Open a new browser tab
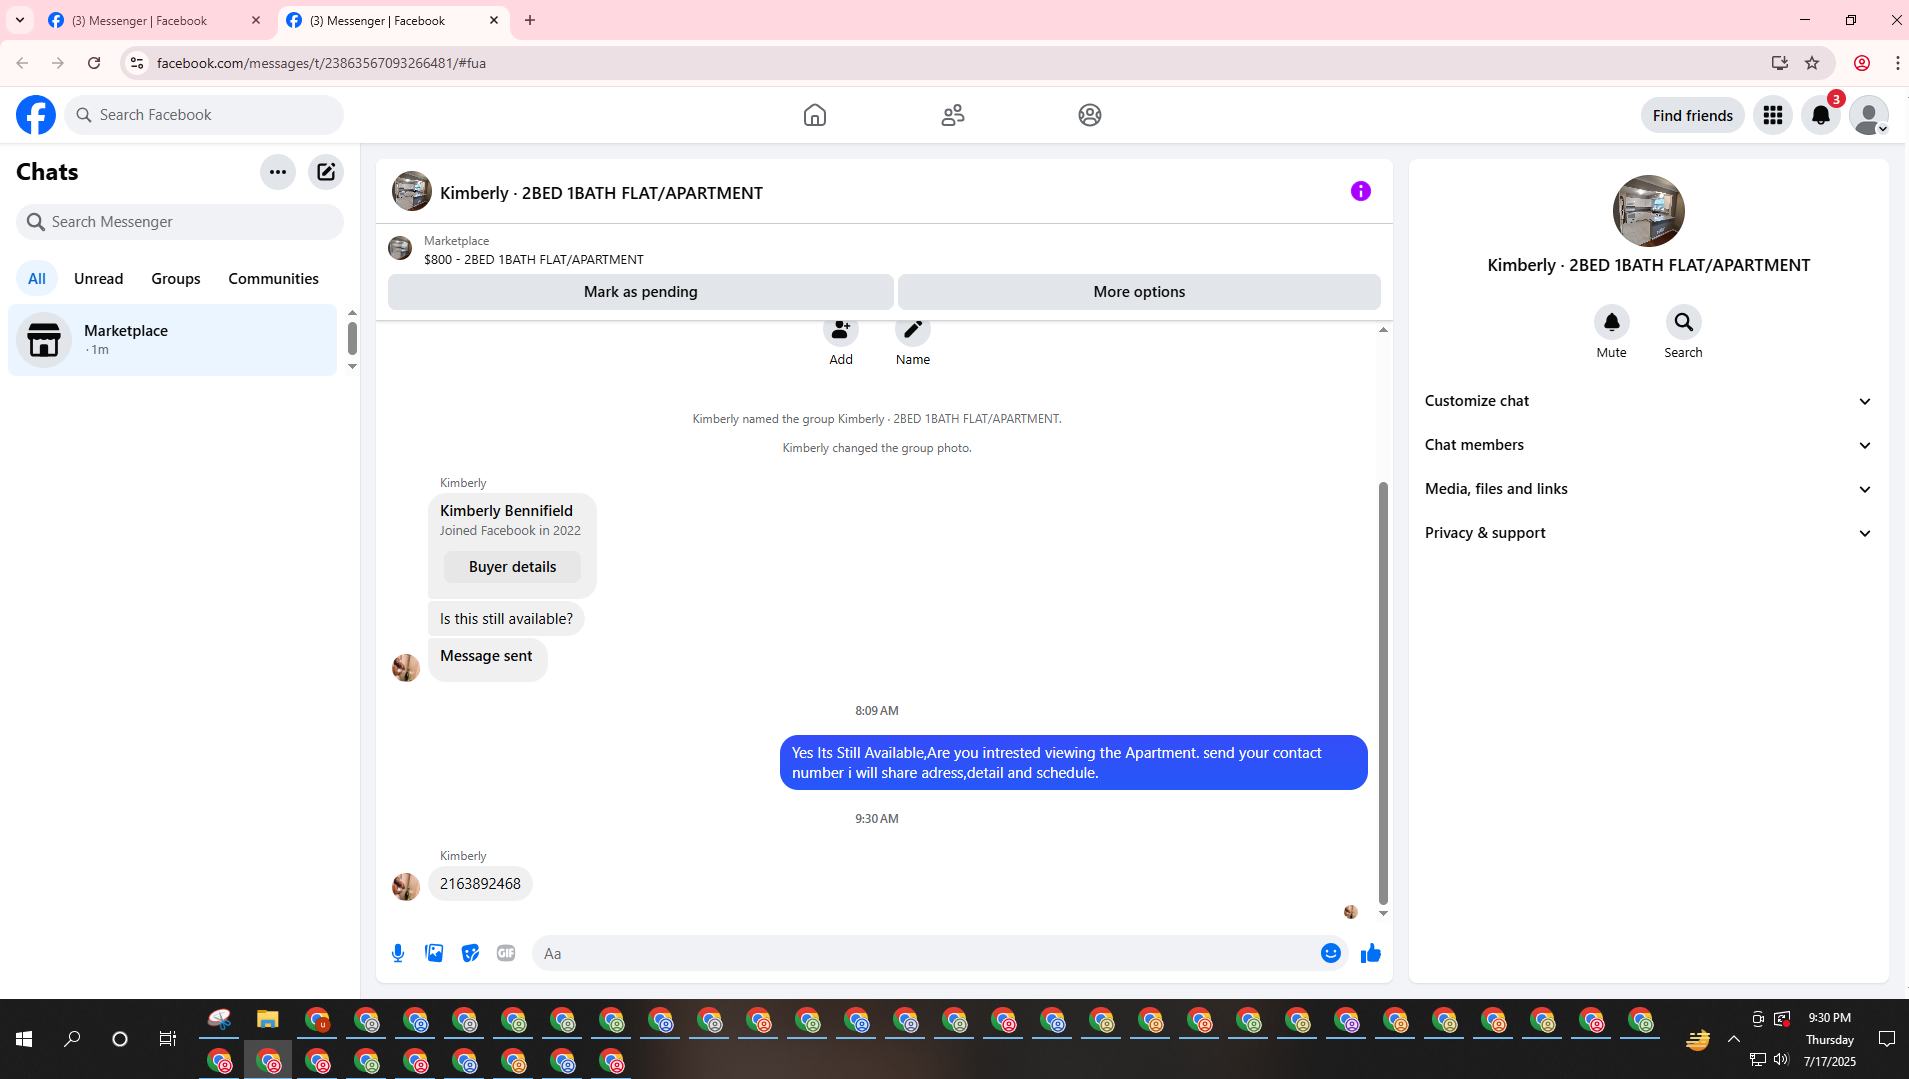The height and width of the screenshot is (1079, 1909). pyautogui.click(x=530, y=20)
